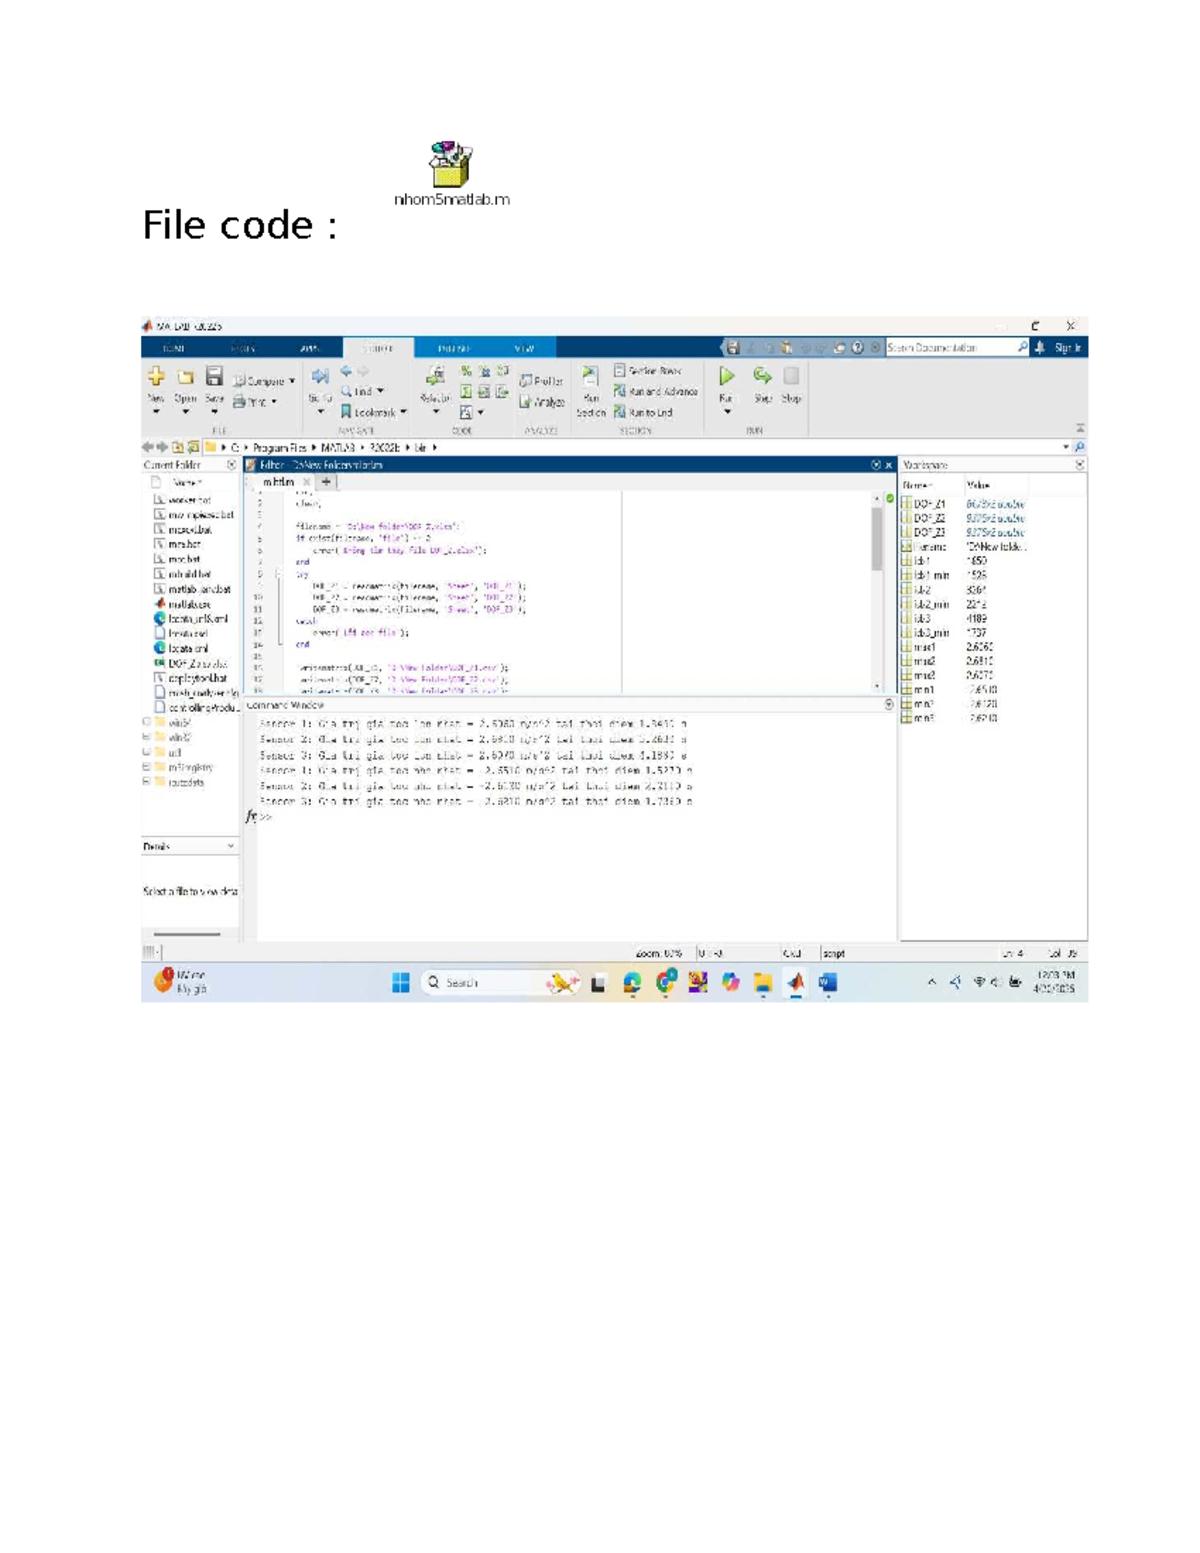Viewport: 1200px width, 1553px height.
Task: Click the Analyze button
Action: coord(541,402)
